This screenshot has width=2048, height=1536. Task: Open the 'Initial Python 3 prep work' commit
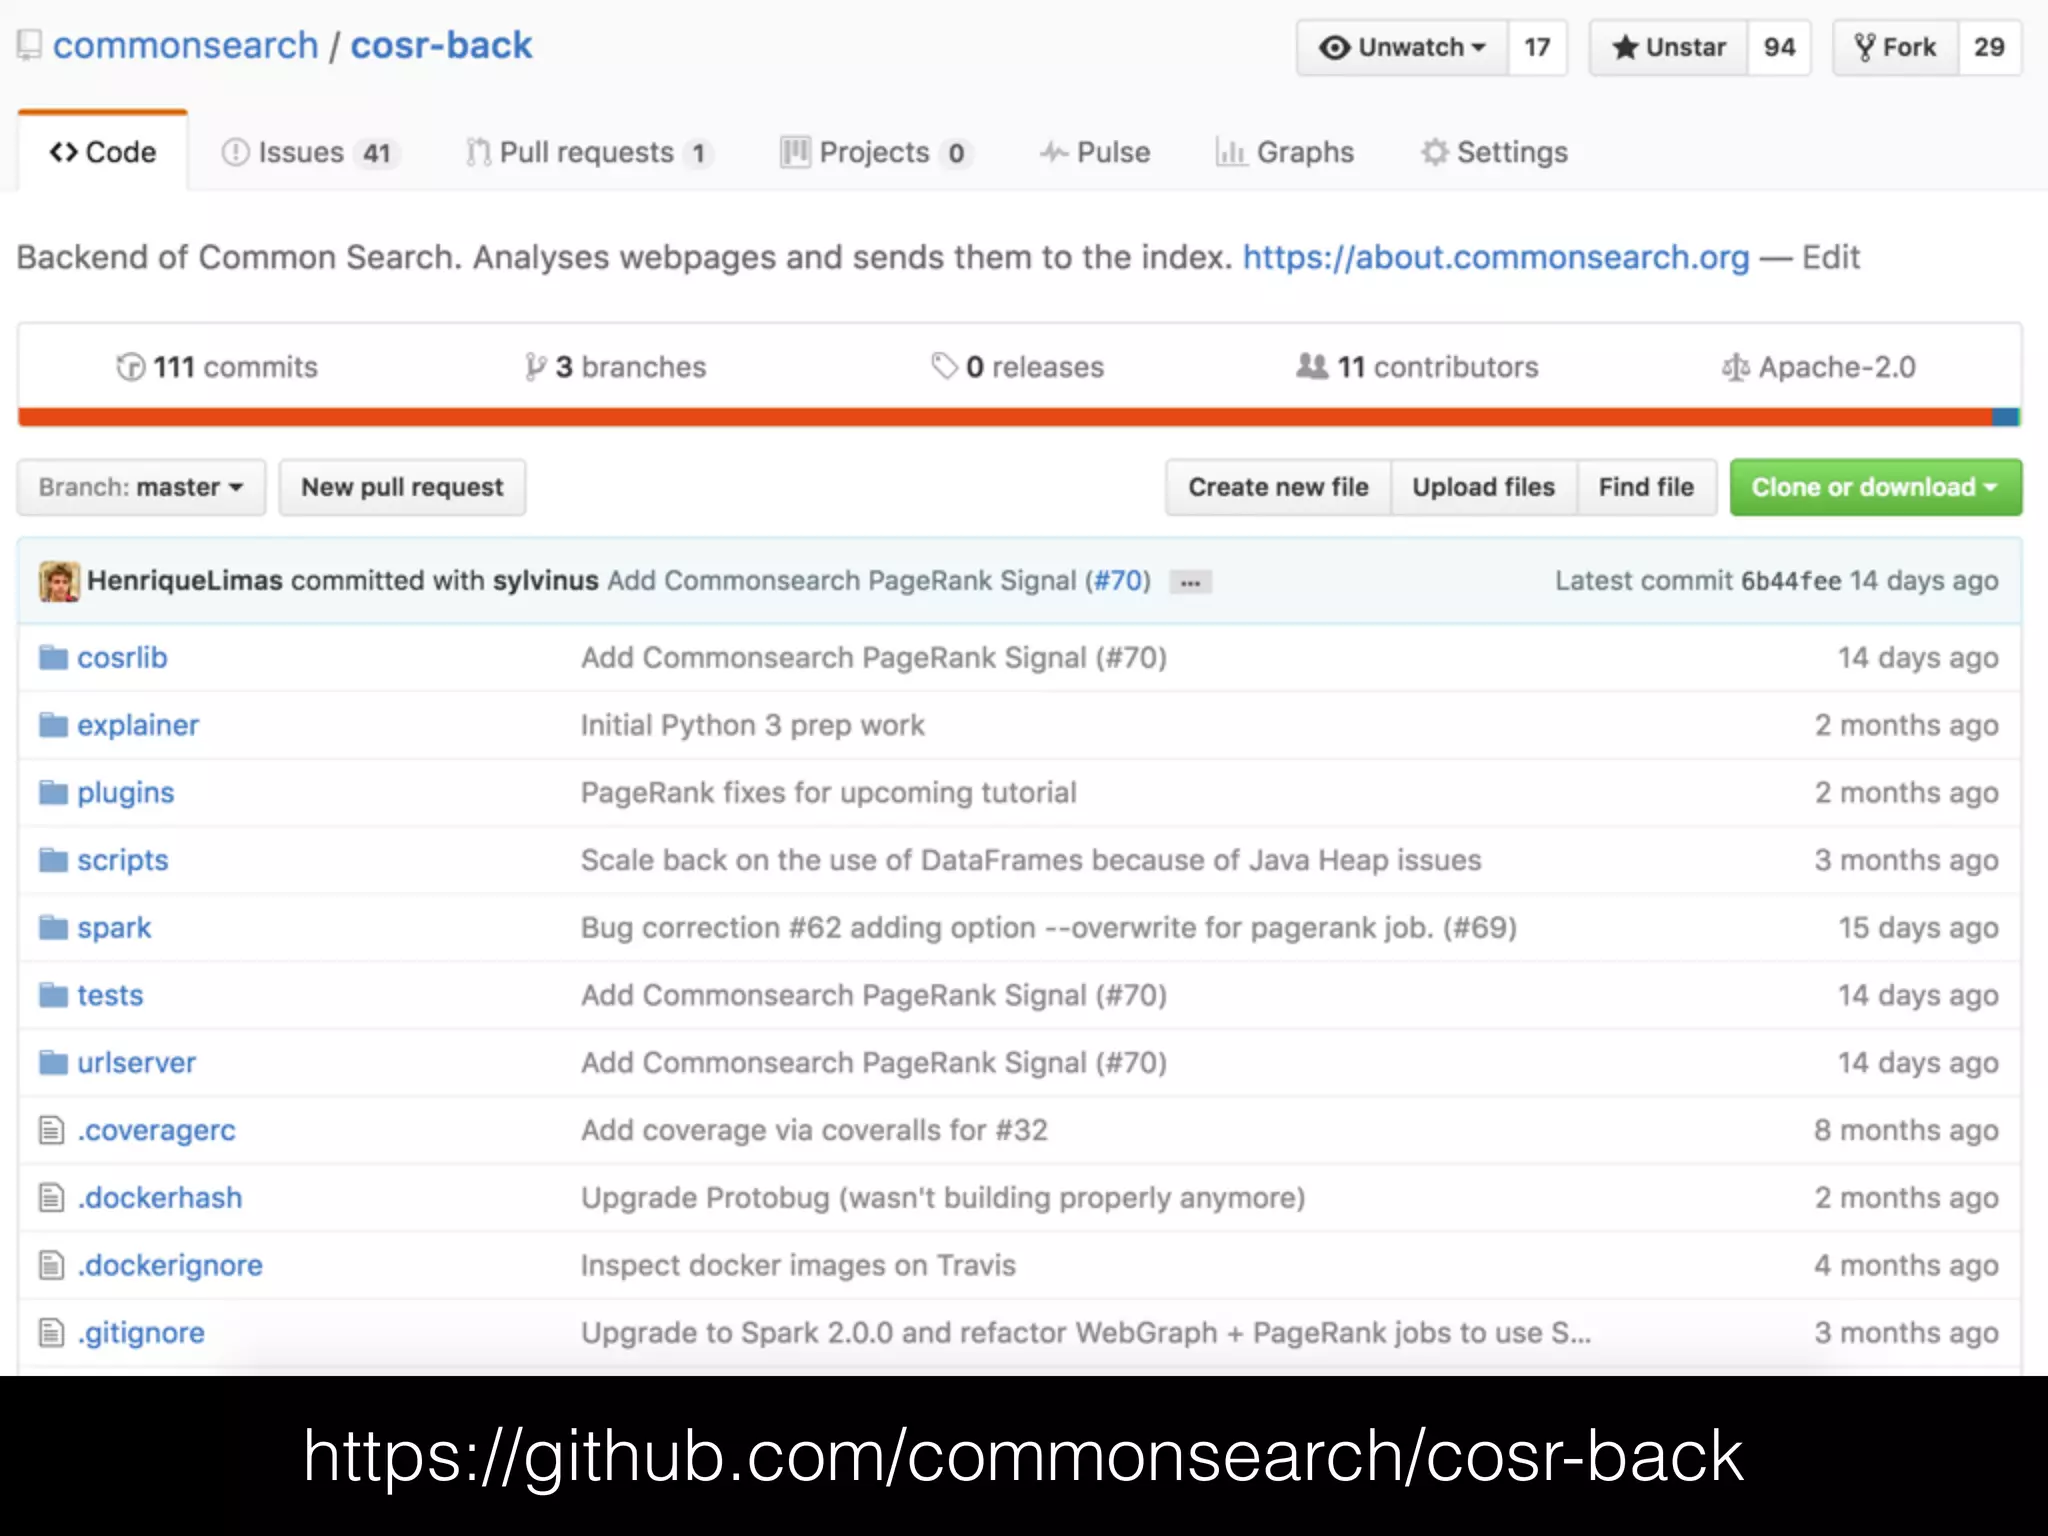(x=753, y=725)
